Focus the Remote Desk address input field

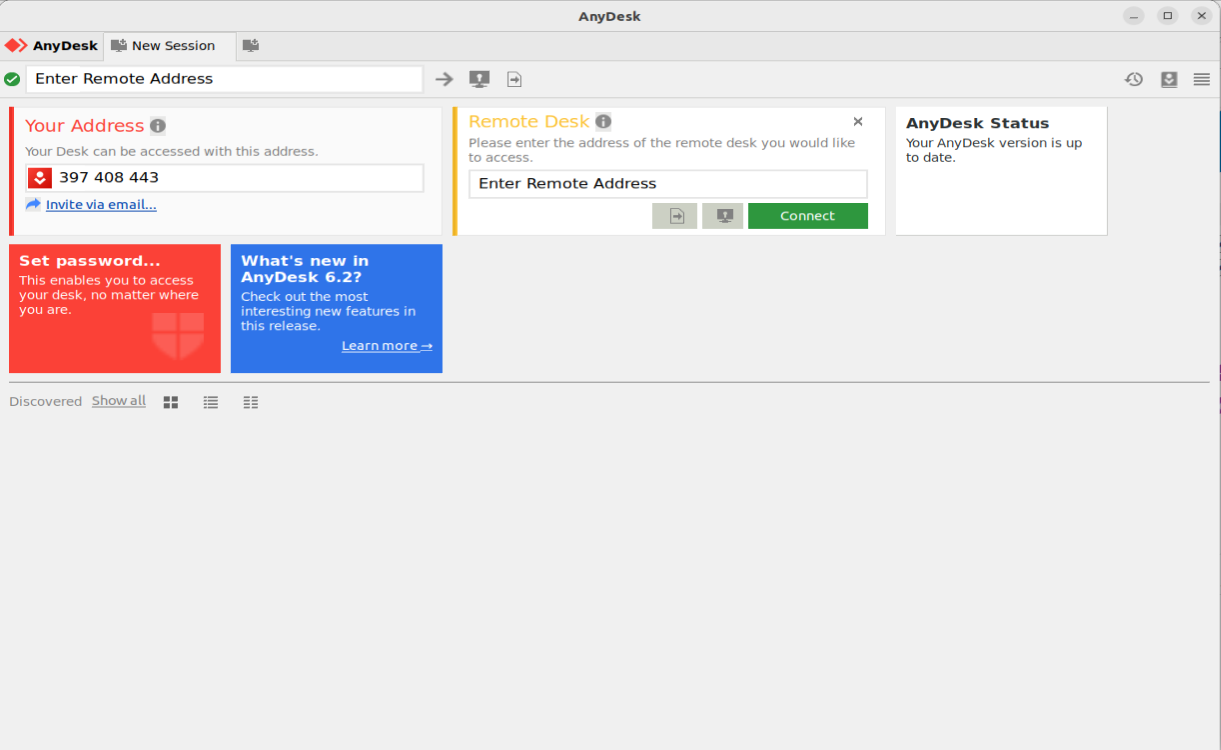668,184
